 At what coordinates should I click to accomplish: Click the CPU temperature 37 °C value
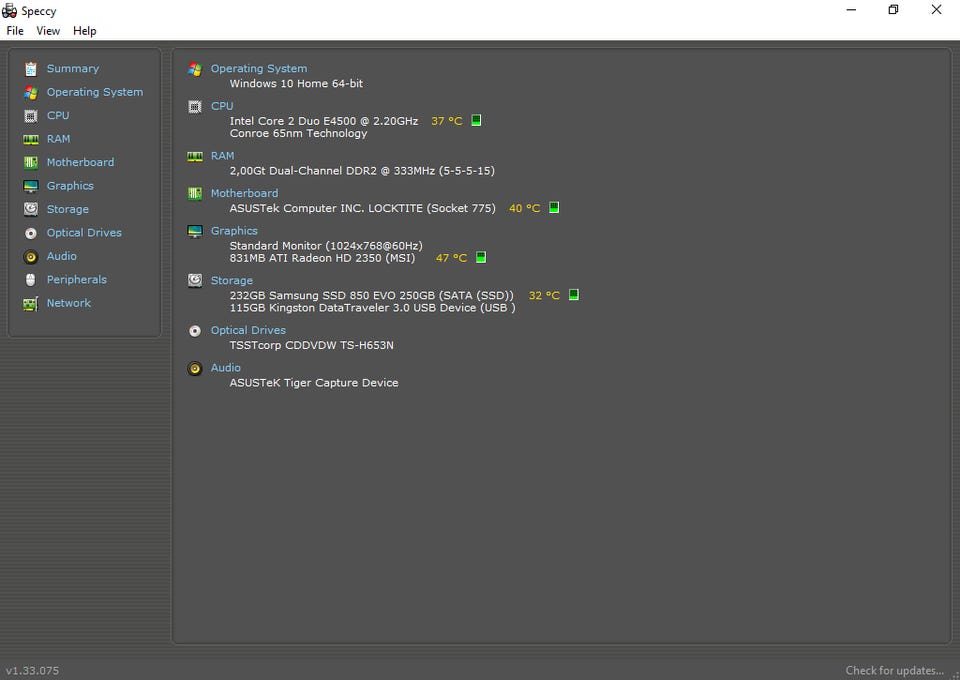(447, 121)
